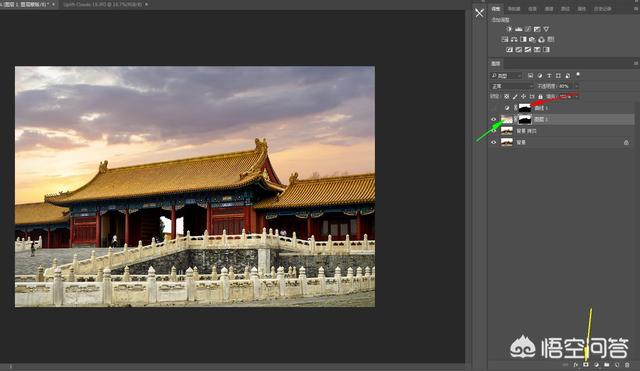Add a Black & White adjustment
This screenshot has height=371, width=640.
[523, 40]
